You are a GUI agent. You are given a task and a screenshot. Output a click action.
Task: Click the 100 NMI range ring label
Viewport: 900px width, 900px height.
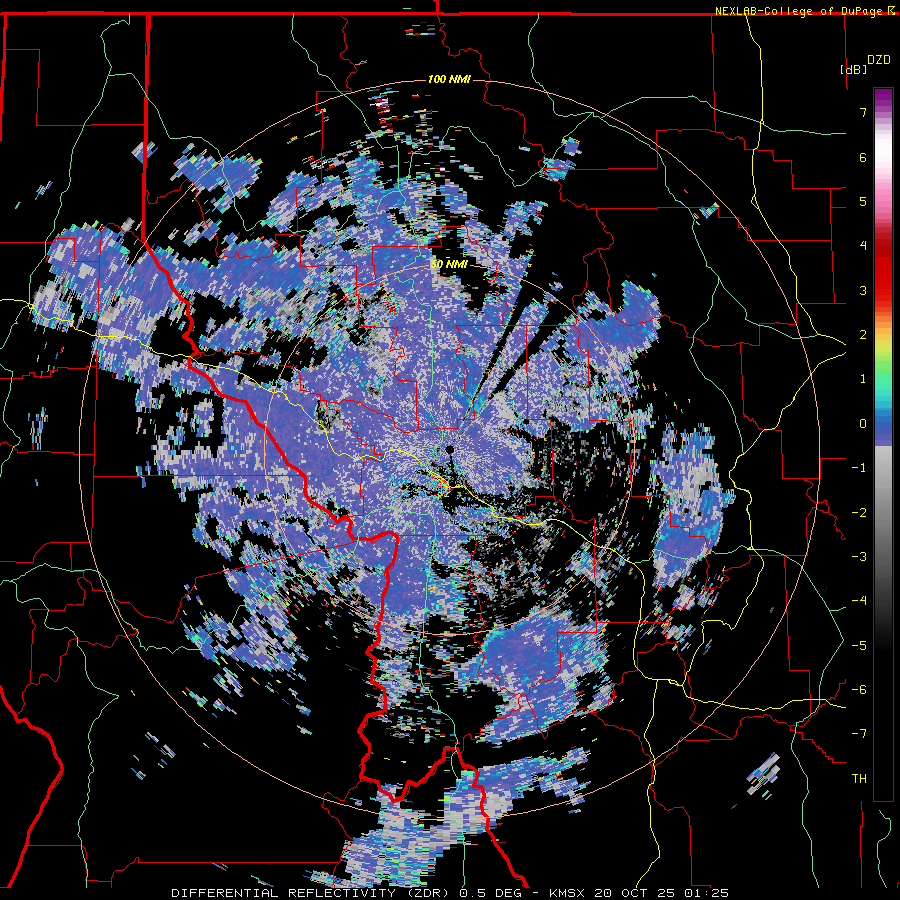coord(449,79)
